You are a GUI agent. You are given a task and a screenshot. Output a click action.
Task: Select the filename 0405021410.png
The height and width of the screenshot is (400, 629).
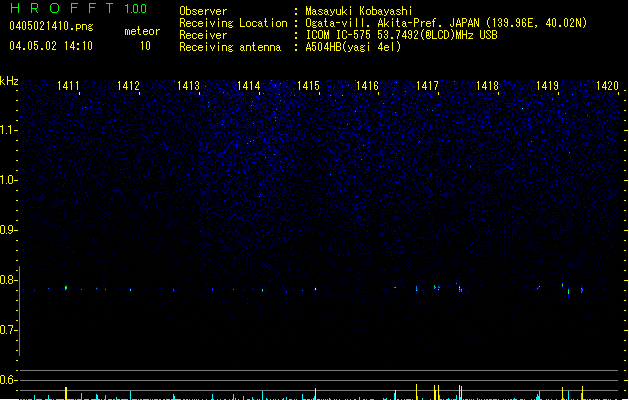pos(51,26)
